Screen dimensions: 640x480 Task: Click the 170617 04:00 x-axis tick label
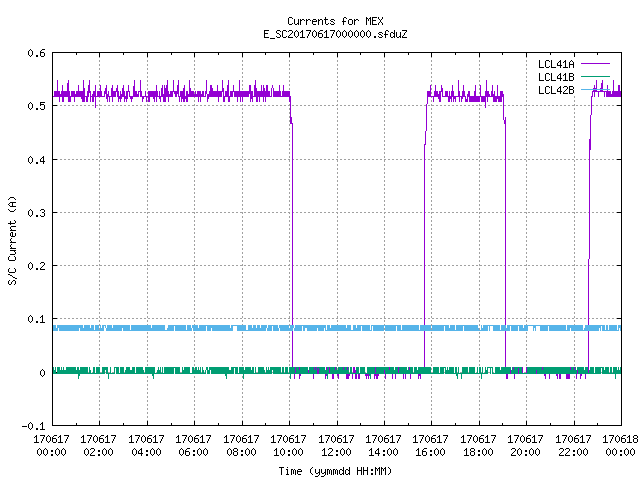coord(146,446)
